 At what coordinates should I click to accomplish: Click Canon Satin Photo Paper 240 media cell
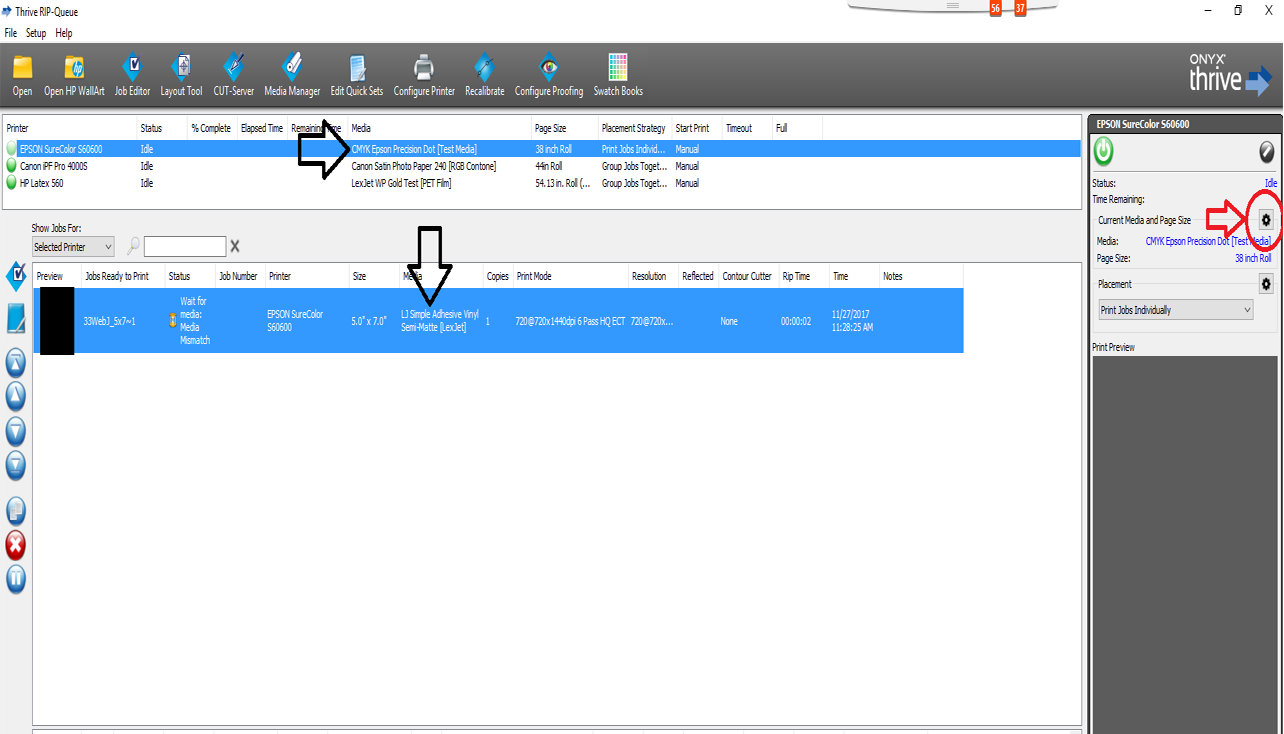tap(424, 166)
